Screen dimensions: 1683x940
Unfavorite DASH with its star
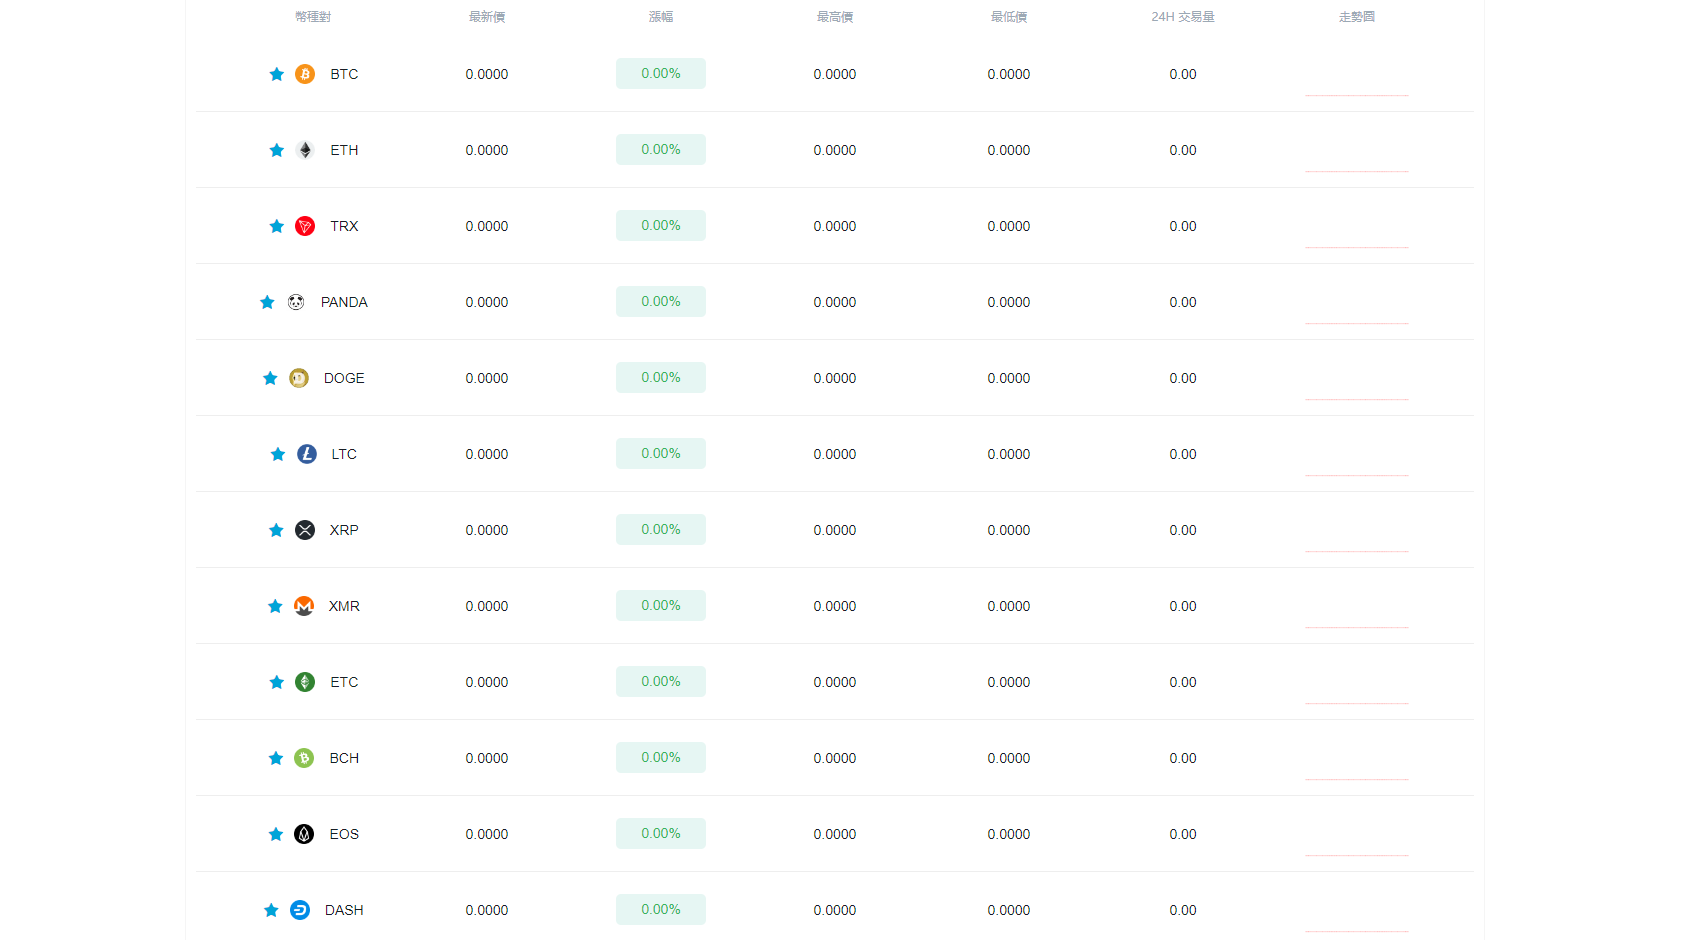point(271,910)
